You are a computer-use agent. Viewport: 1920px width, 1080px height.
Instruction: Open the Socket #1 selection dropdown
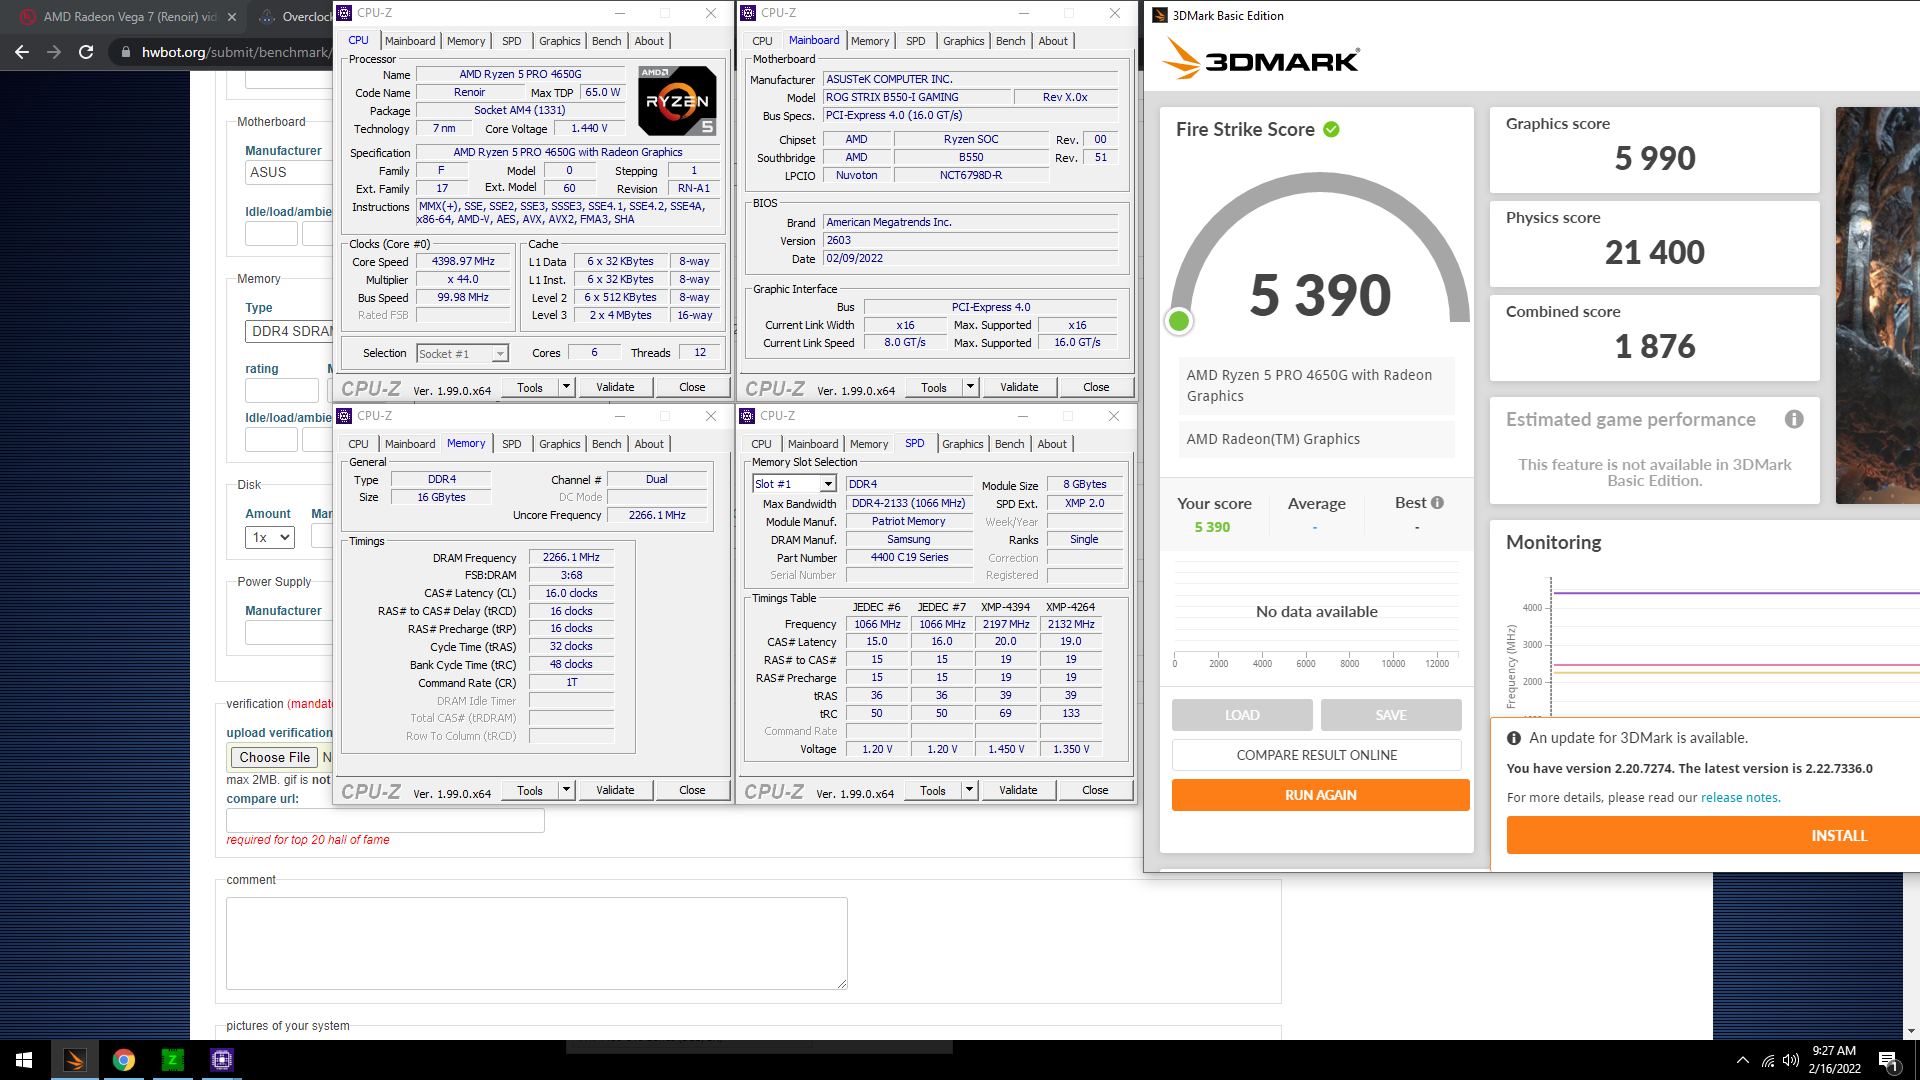point(500,354)
